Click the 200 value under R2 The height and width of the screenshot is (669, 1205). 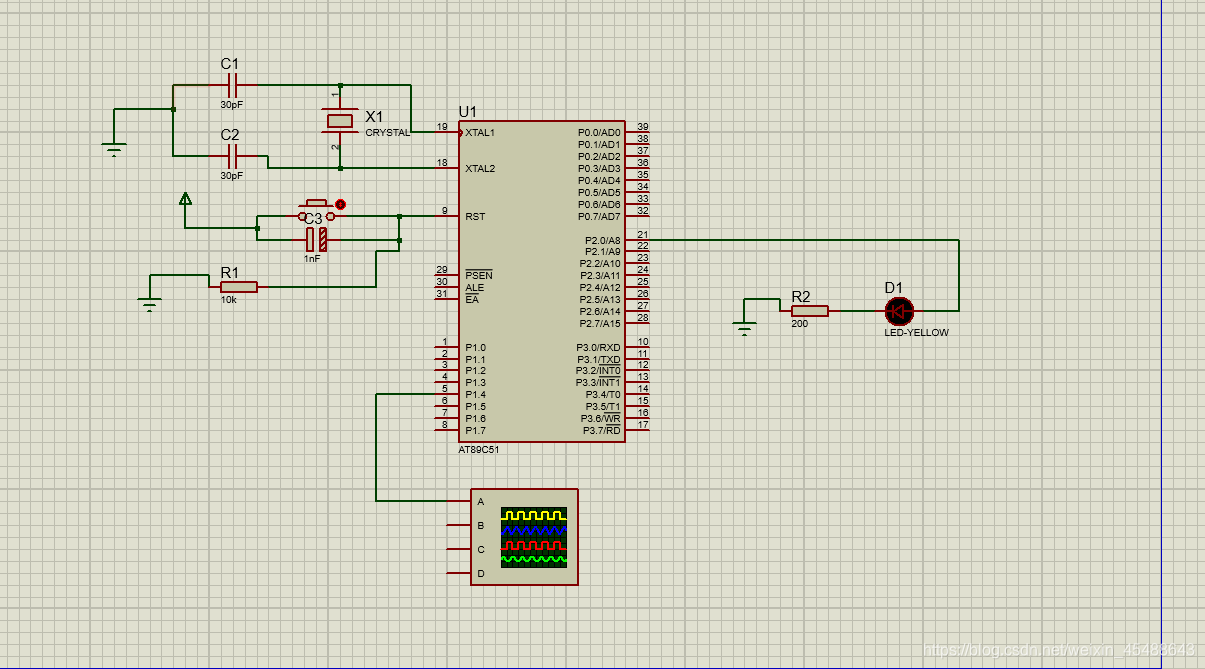point(799,324)
